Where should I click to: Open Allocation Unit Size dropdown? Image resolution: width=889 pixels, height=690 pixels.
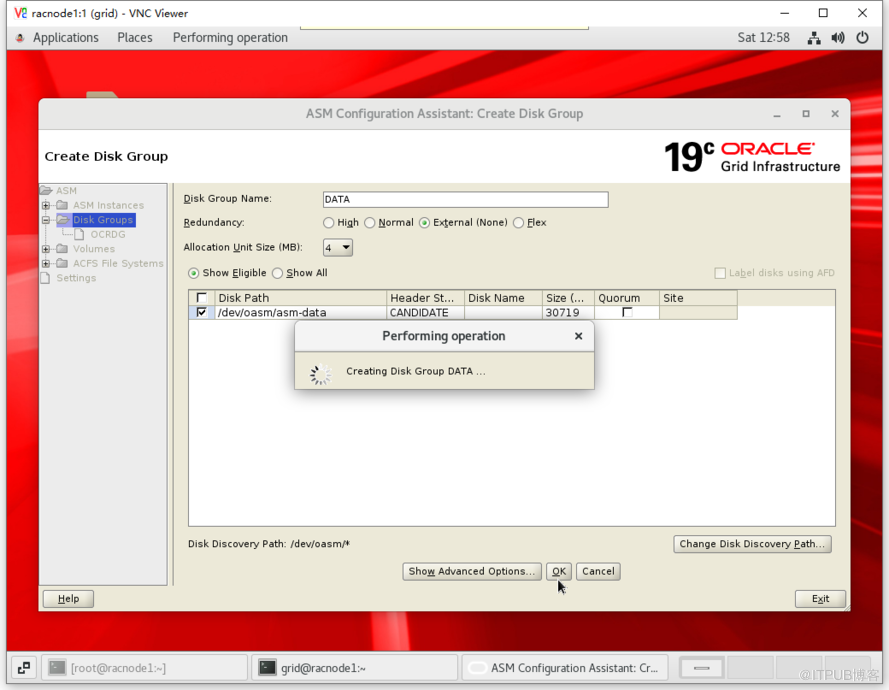pos(338,247)
